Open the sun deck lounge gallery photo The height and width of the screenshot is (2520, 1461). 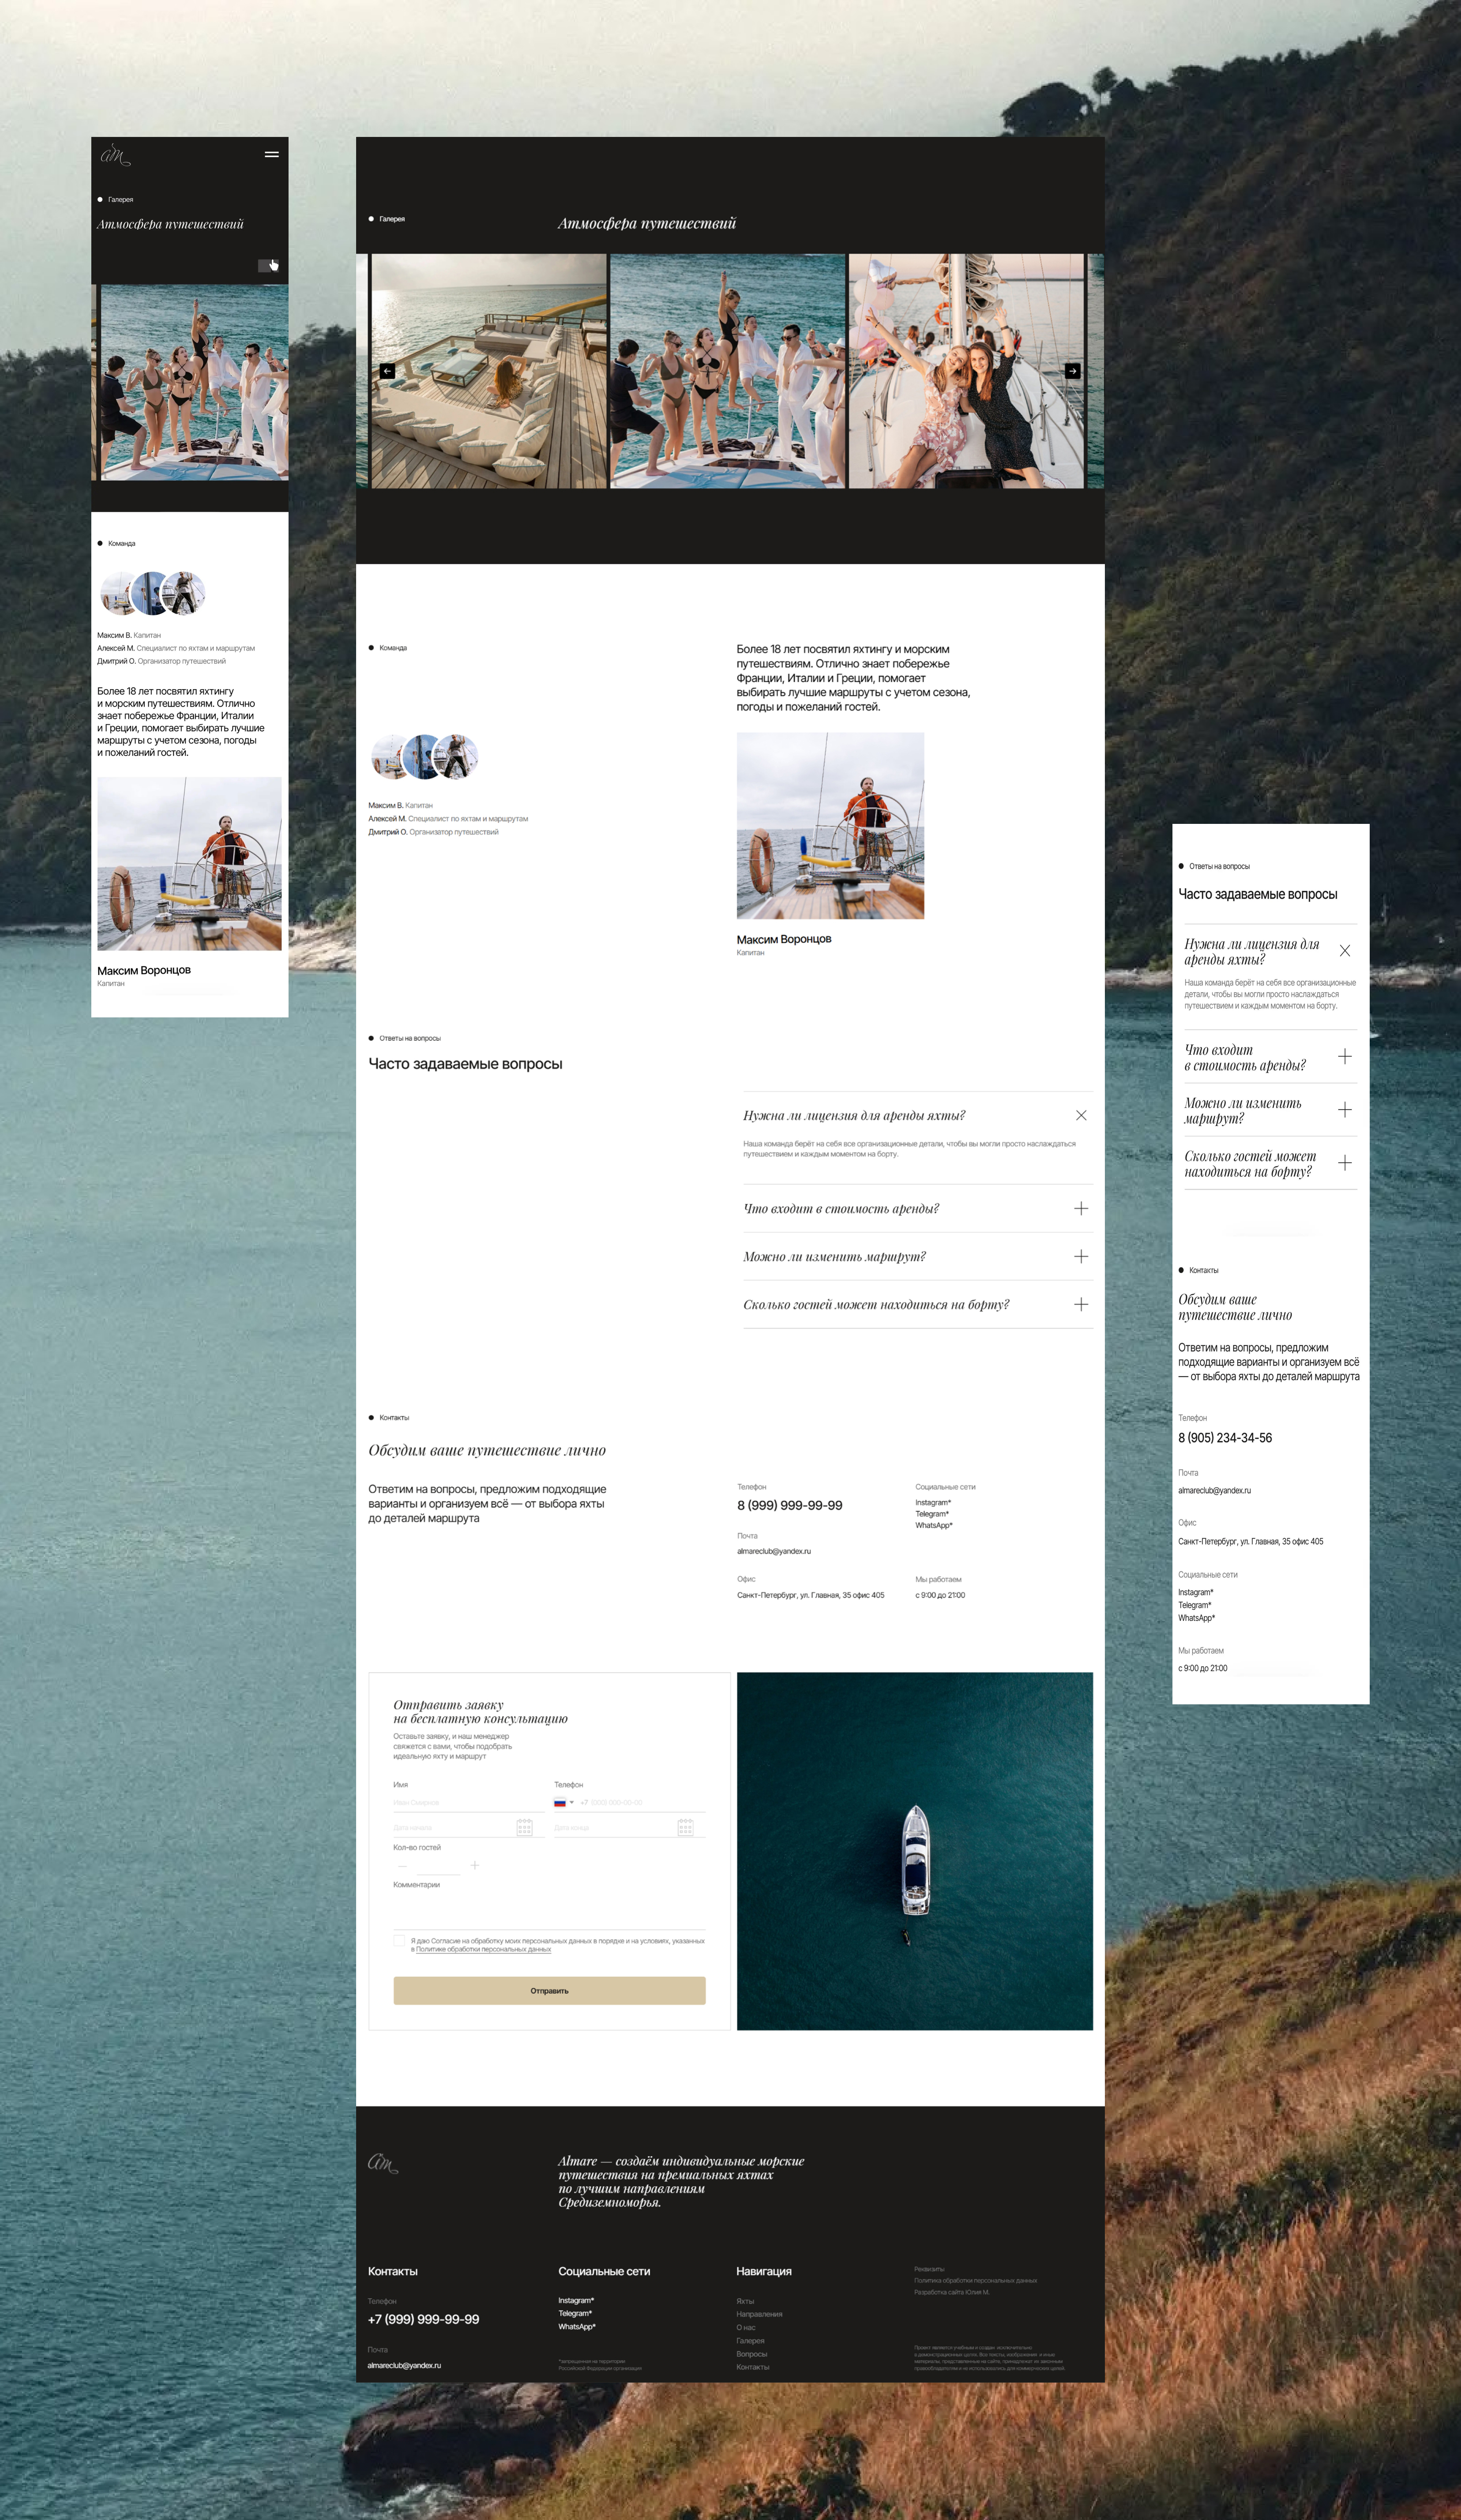(x=489, y=371)
